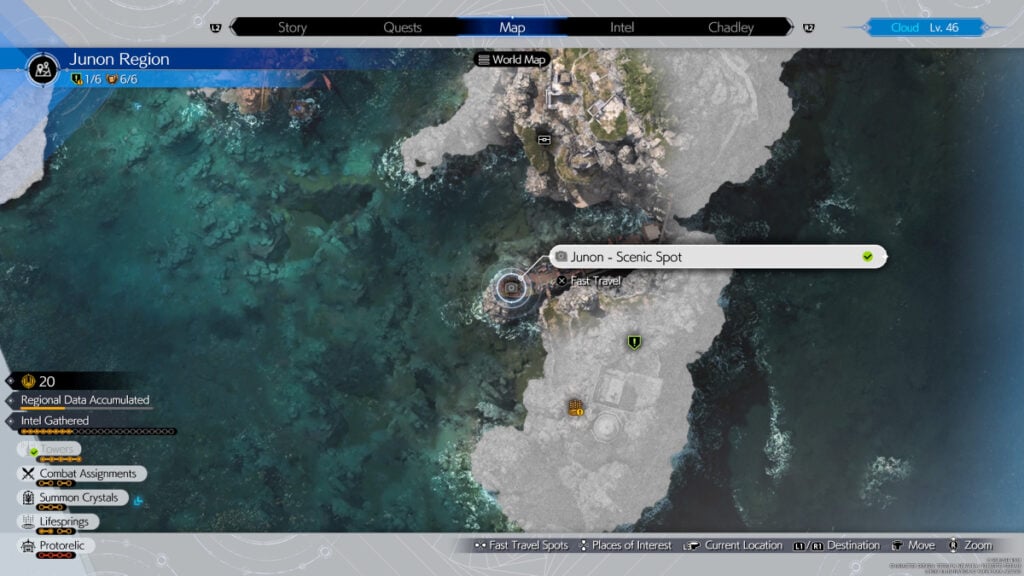Click the rest stop icon near Junon
The width and height of the screenshot is (1024, 576).
544,140
